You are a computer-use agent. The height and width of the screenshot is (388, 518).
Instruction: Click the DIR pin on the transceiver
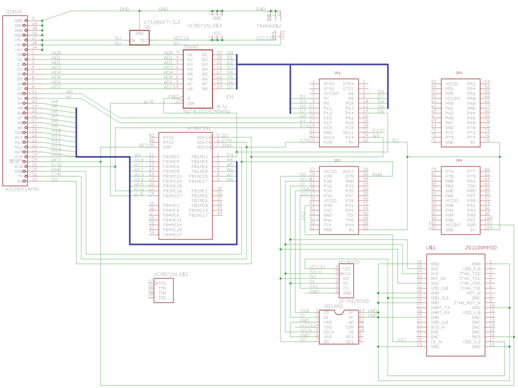[x=191, y=103]
